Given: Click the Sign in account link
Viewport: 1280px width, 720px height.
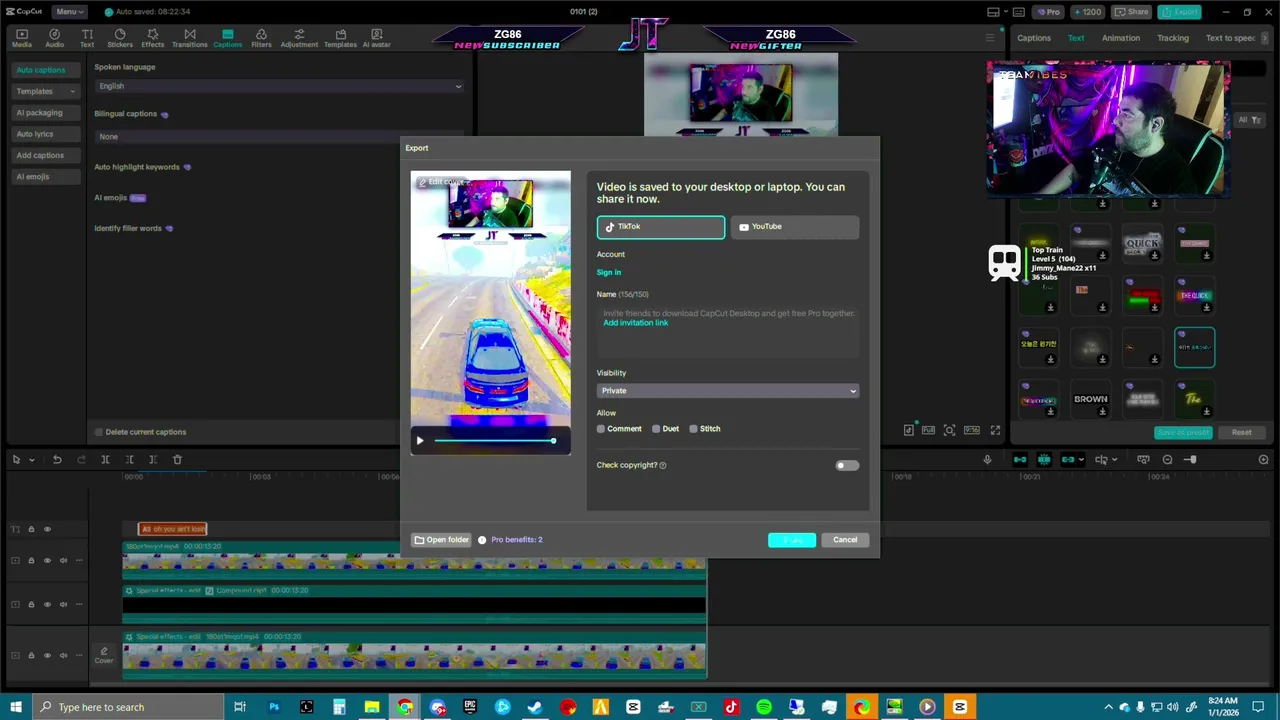Looking at the screenshot, I should pyautogui.click(x=609, y=273).
